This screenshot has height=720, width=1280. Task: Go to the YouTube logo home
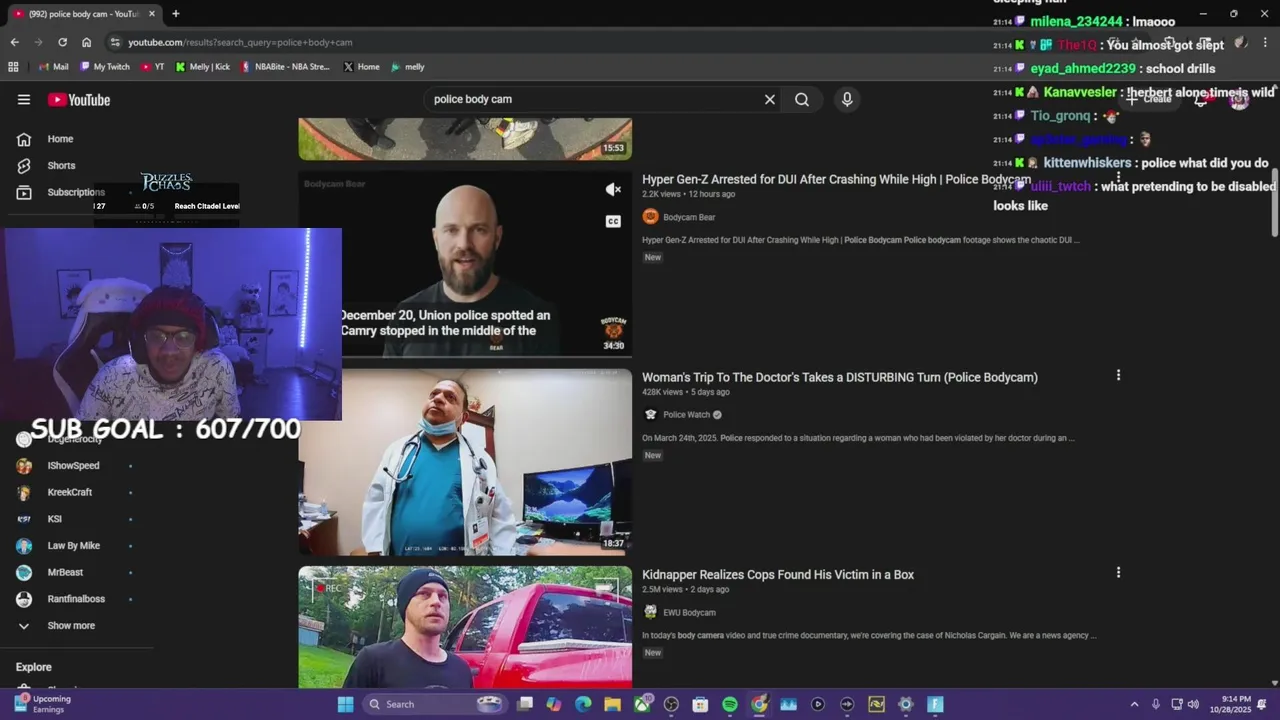pos(79,99)
